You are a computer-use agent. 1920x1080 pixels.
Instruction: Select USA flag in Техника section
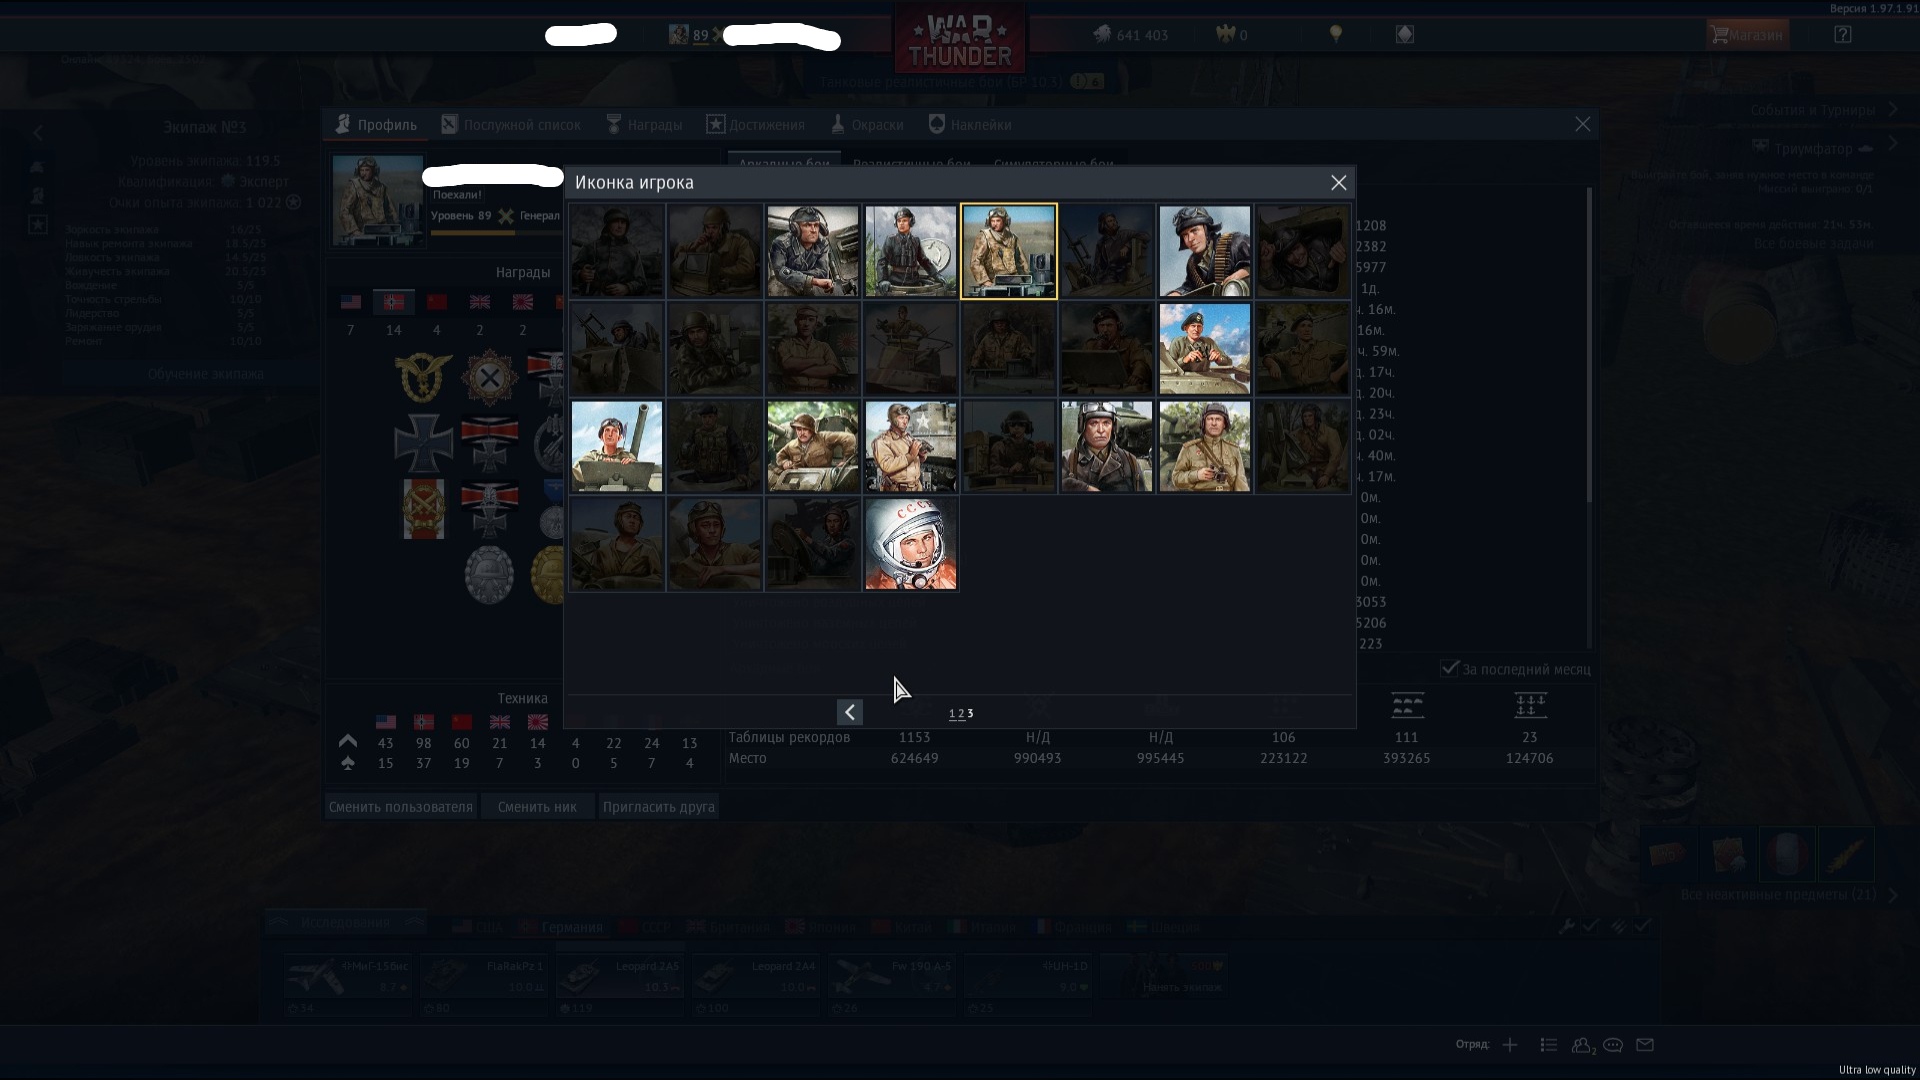click(386, 721)
